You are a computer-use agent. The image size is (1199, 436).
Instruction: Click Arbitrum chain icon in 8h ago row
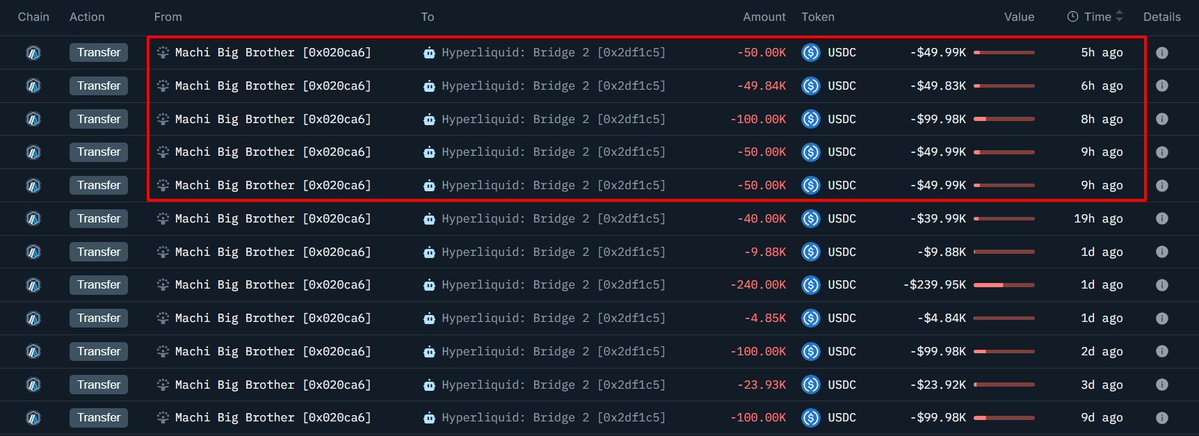(x=33, y=119)
